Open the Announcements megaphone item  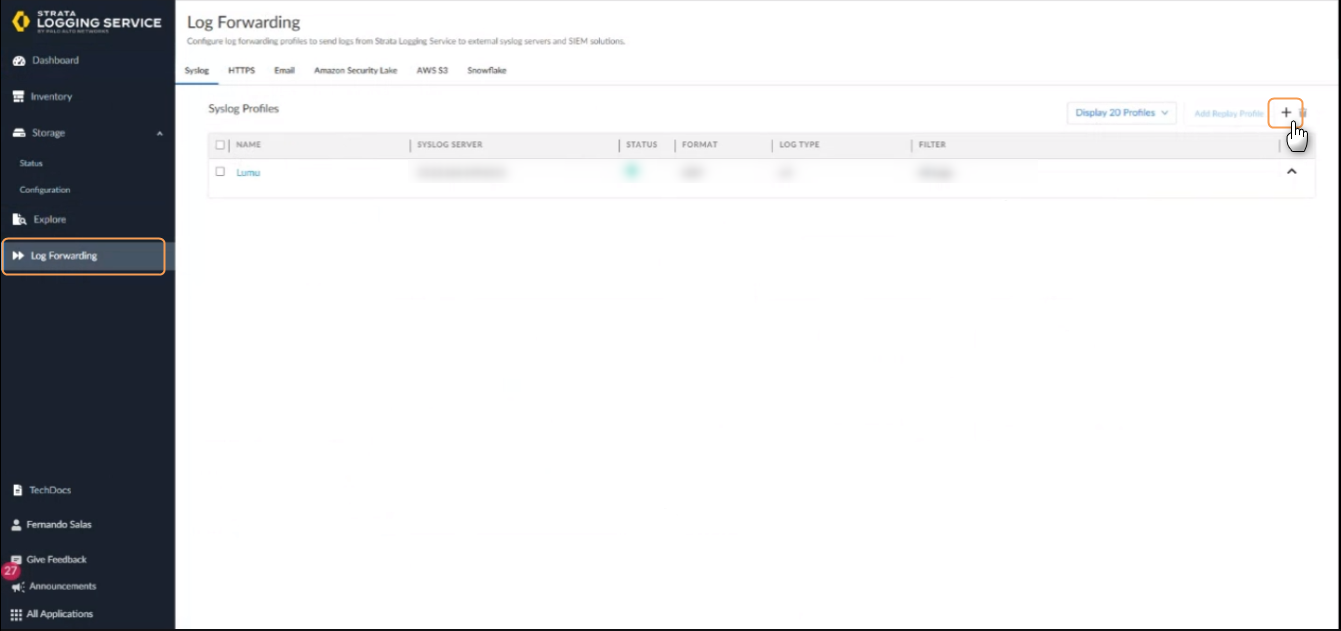click(62, 587)
